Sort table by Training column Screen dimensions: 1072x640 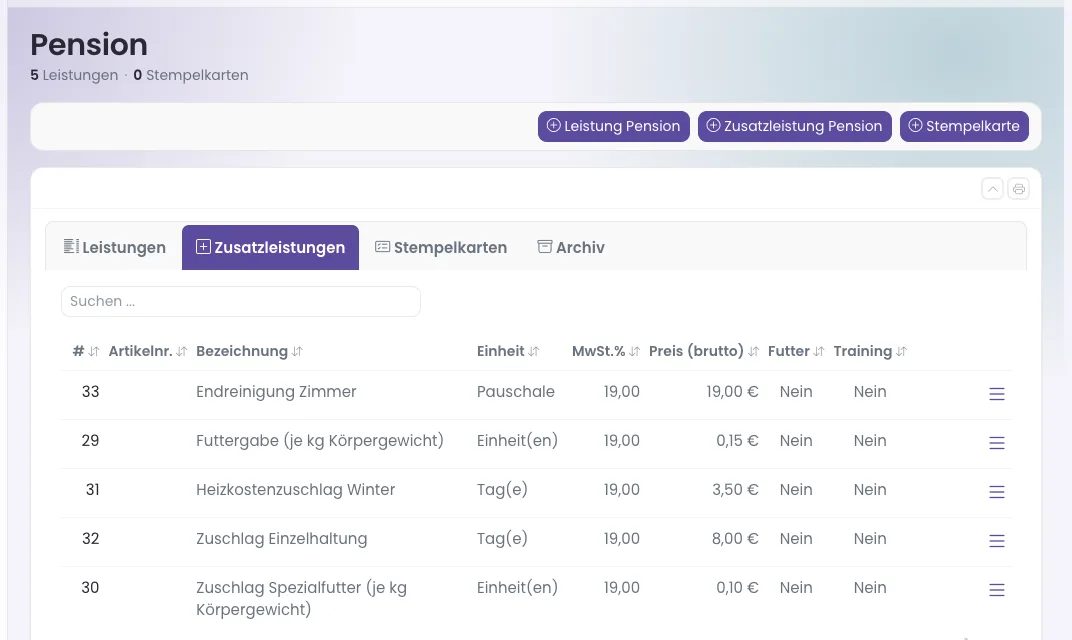[x=870, y=351]
